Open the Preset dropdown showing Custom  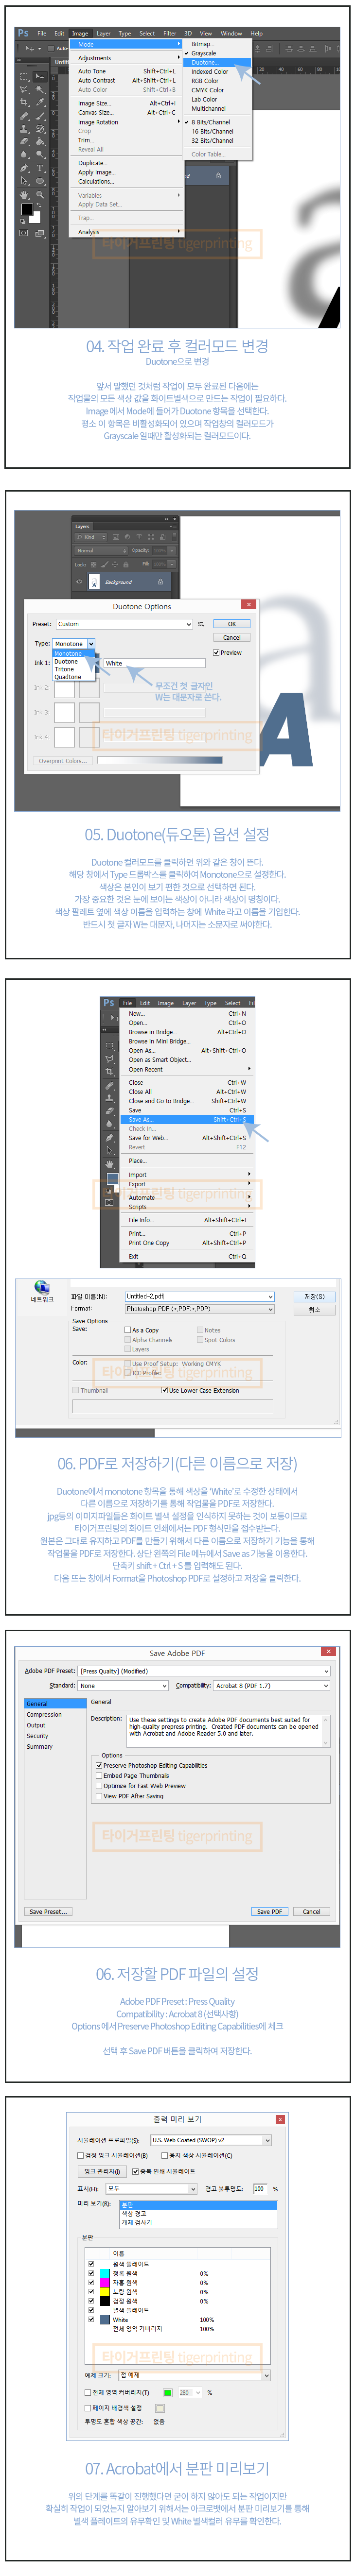pyautogui.click(x=124, y=624)
